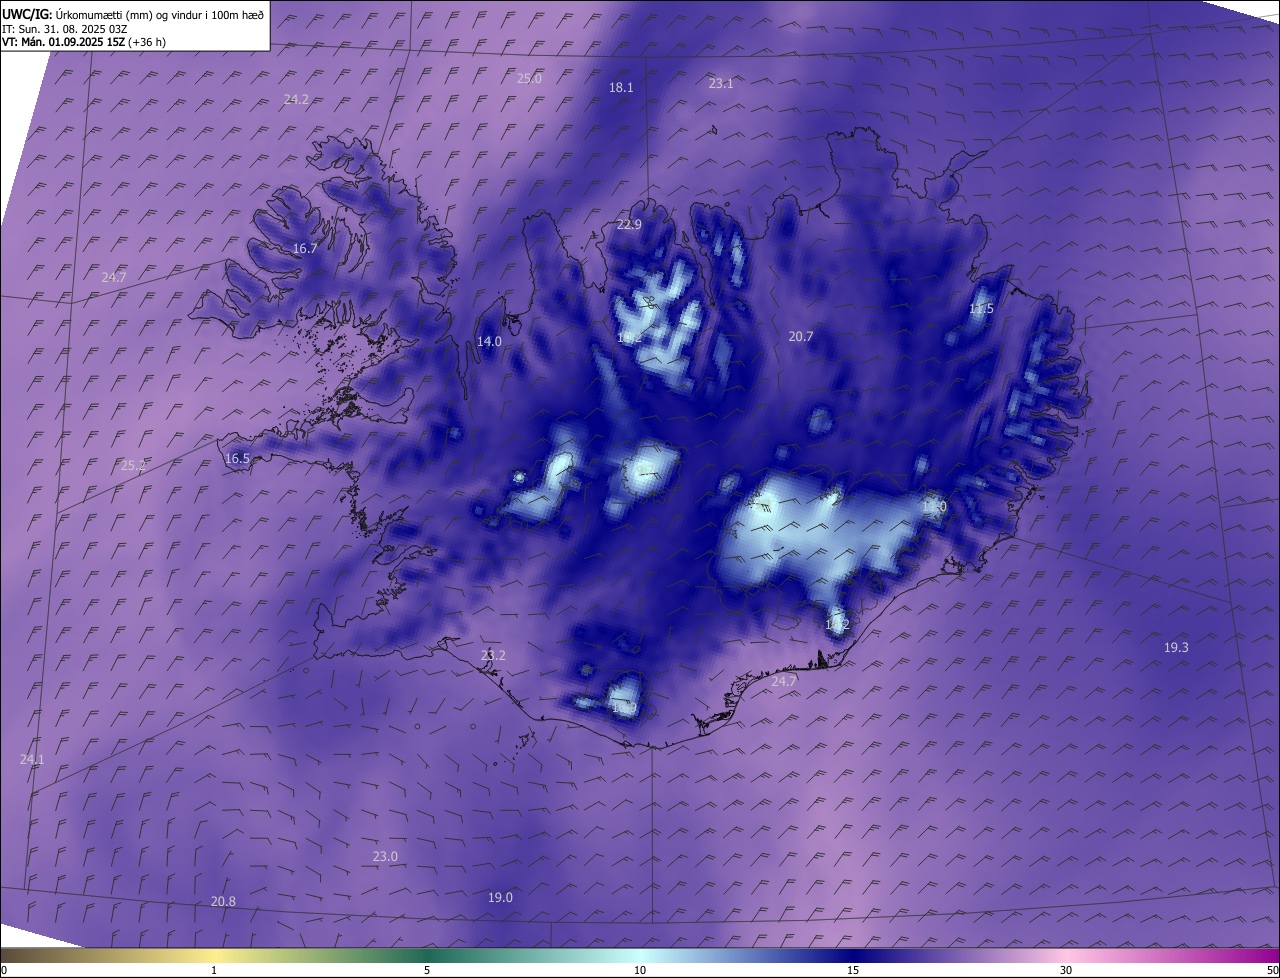Click the 16.7 value on the Westfjords
This screenshot has width=1280, height=978.
[305, 248]
